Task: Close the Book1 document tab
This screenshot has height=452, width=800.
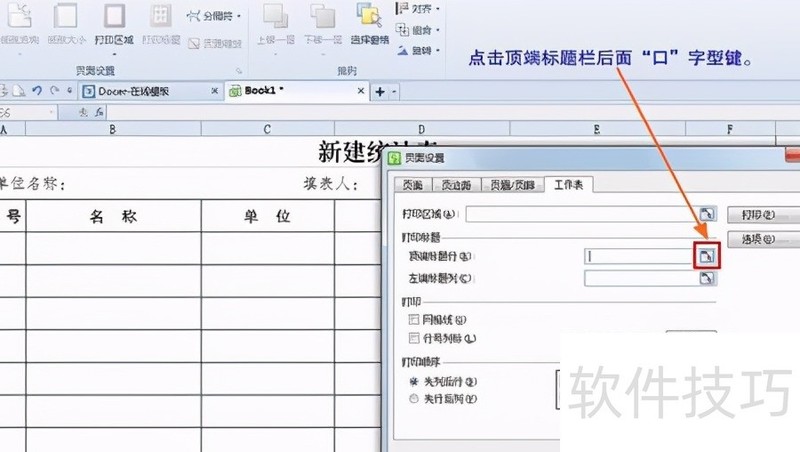Action: click(x=361, y=91)
